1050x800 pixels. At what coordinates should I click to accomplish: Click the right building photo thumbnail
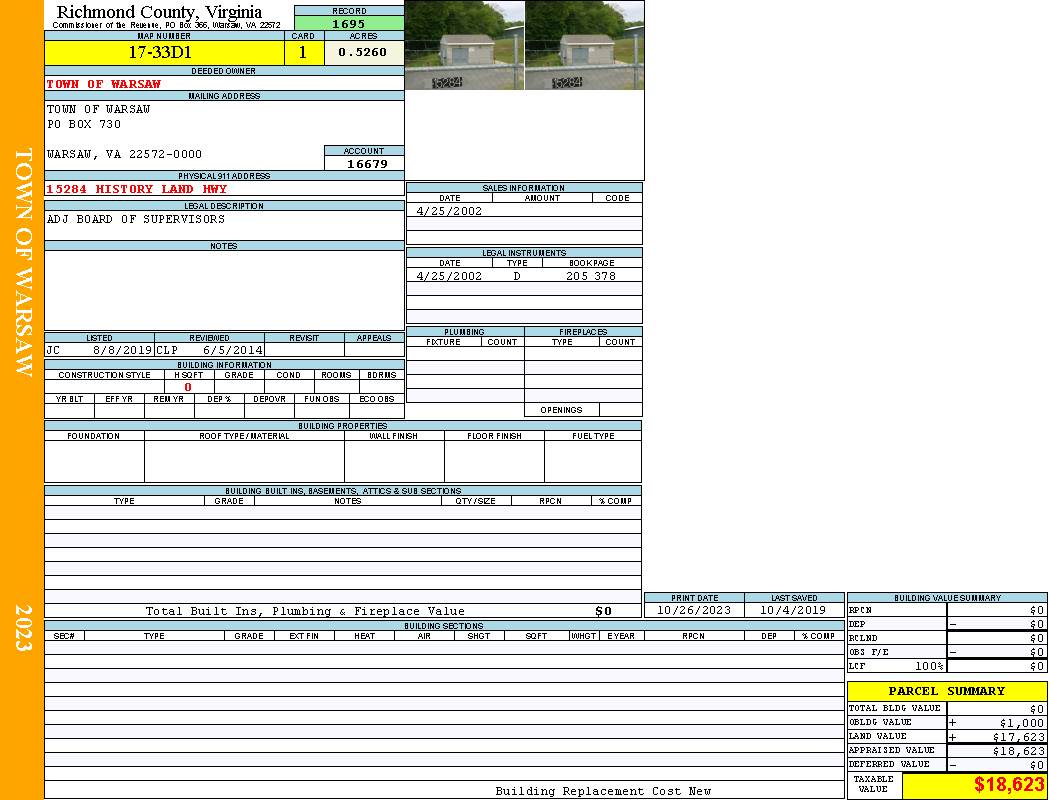(584, 46)
